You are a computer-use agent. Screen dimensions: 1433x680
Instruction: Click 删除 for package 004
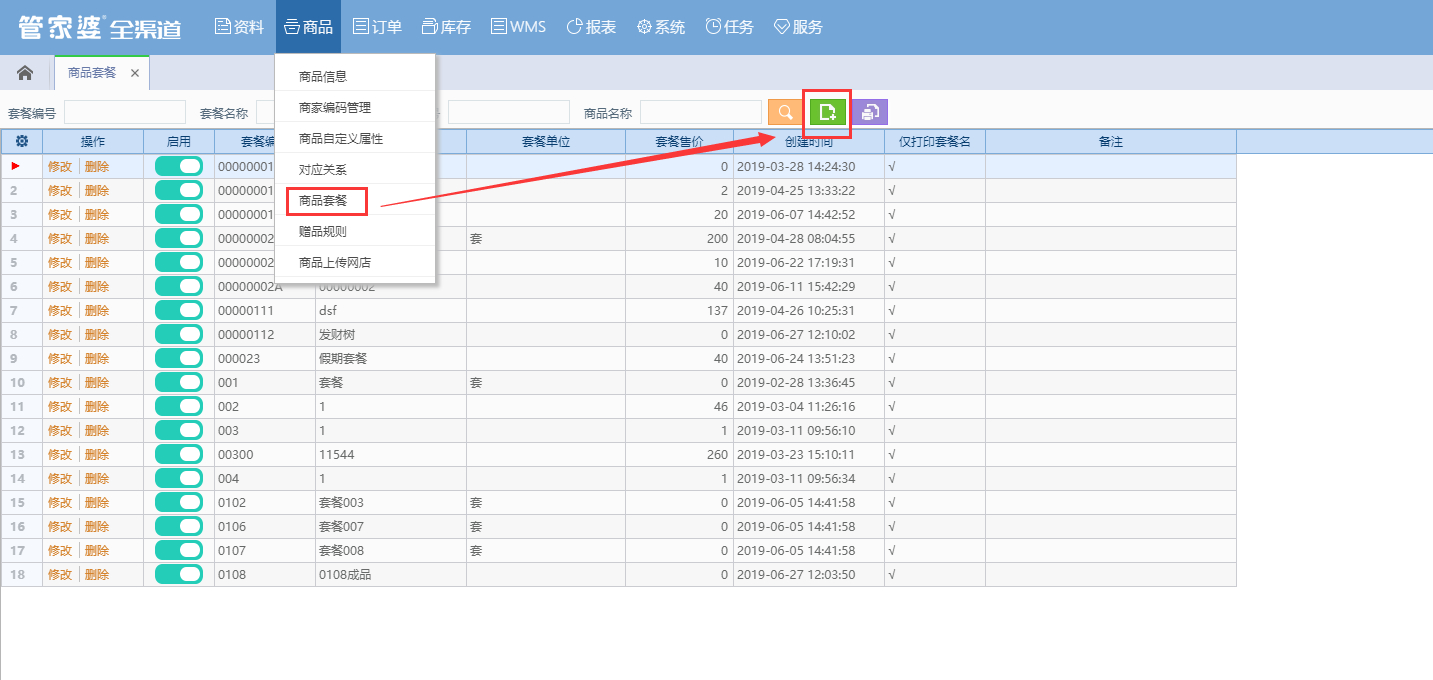click(x=97, y=479)
